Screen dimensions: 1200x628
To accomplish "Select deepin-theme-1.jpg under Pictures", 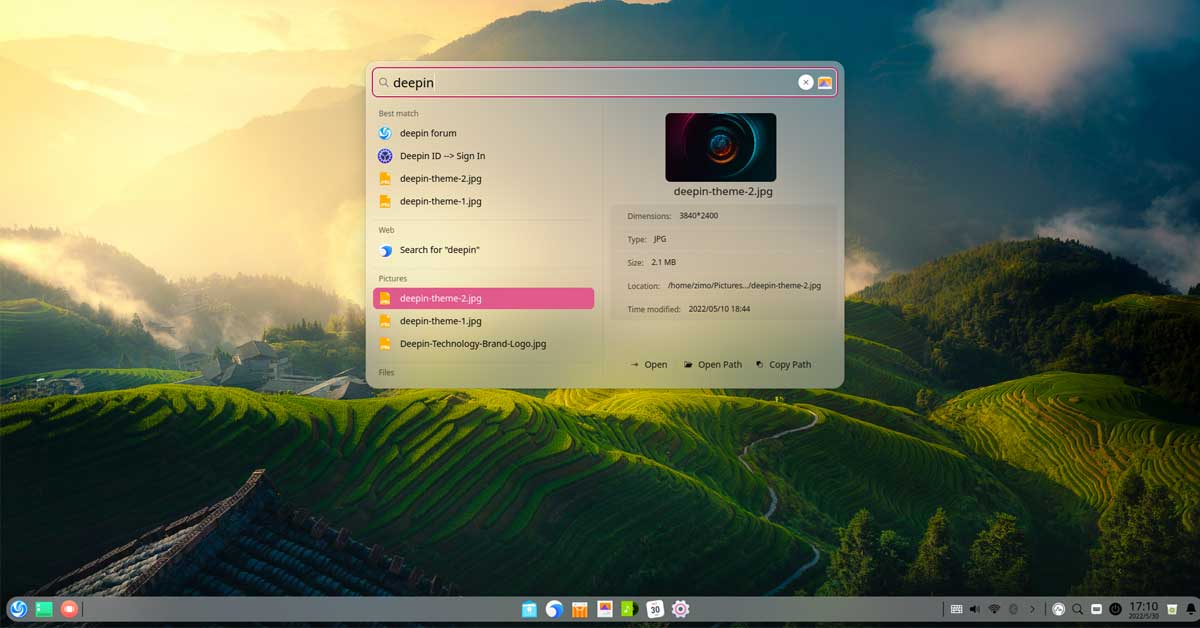I will [x=440, y=320].
